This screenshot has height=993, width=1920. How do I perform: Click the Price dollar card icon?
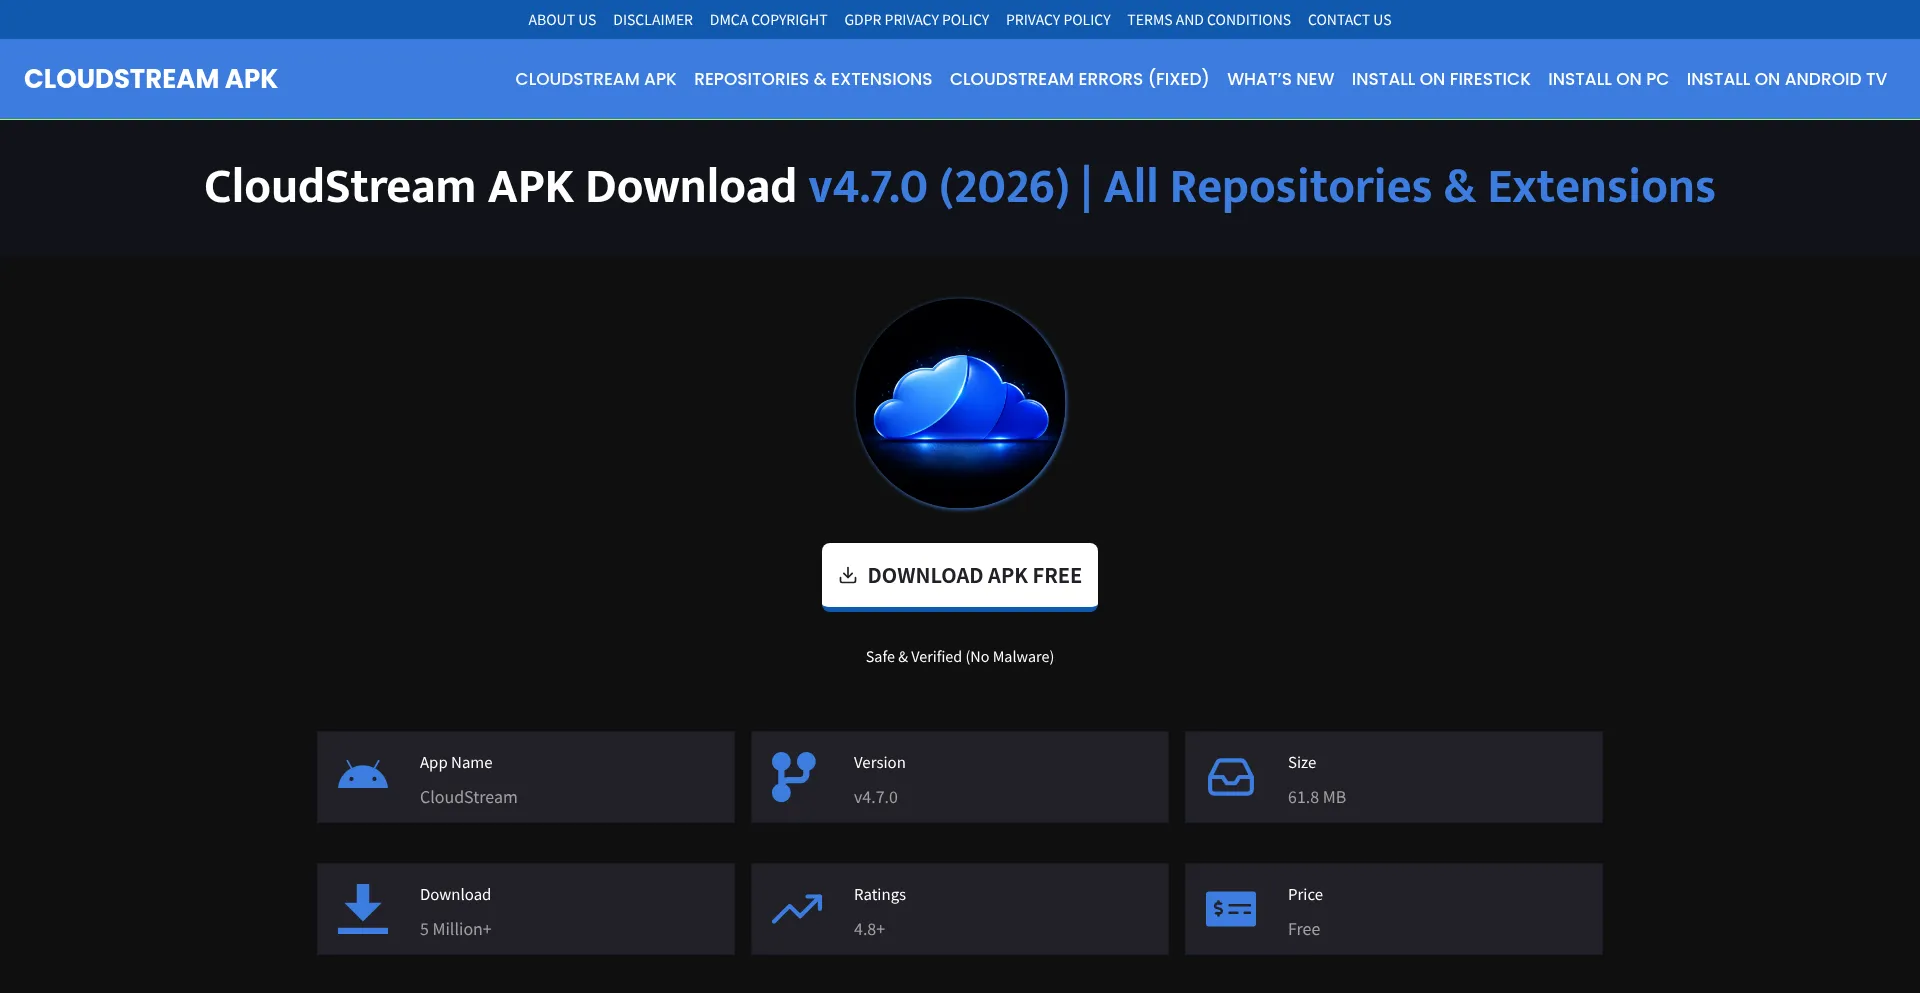1230,909
